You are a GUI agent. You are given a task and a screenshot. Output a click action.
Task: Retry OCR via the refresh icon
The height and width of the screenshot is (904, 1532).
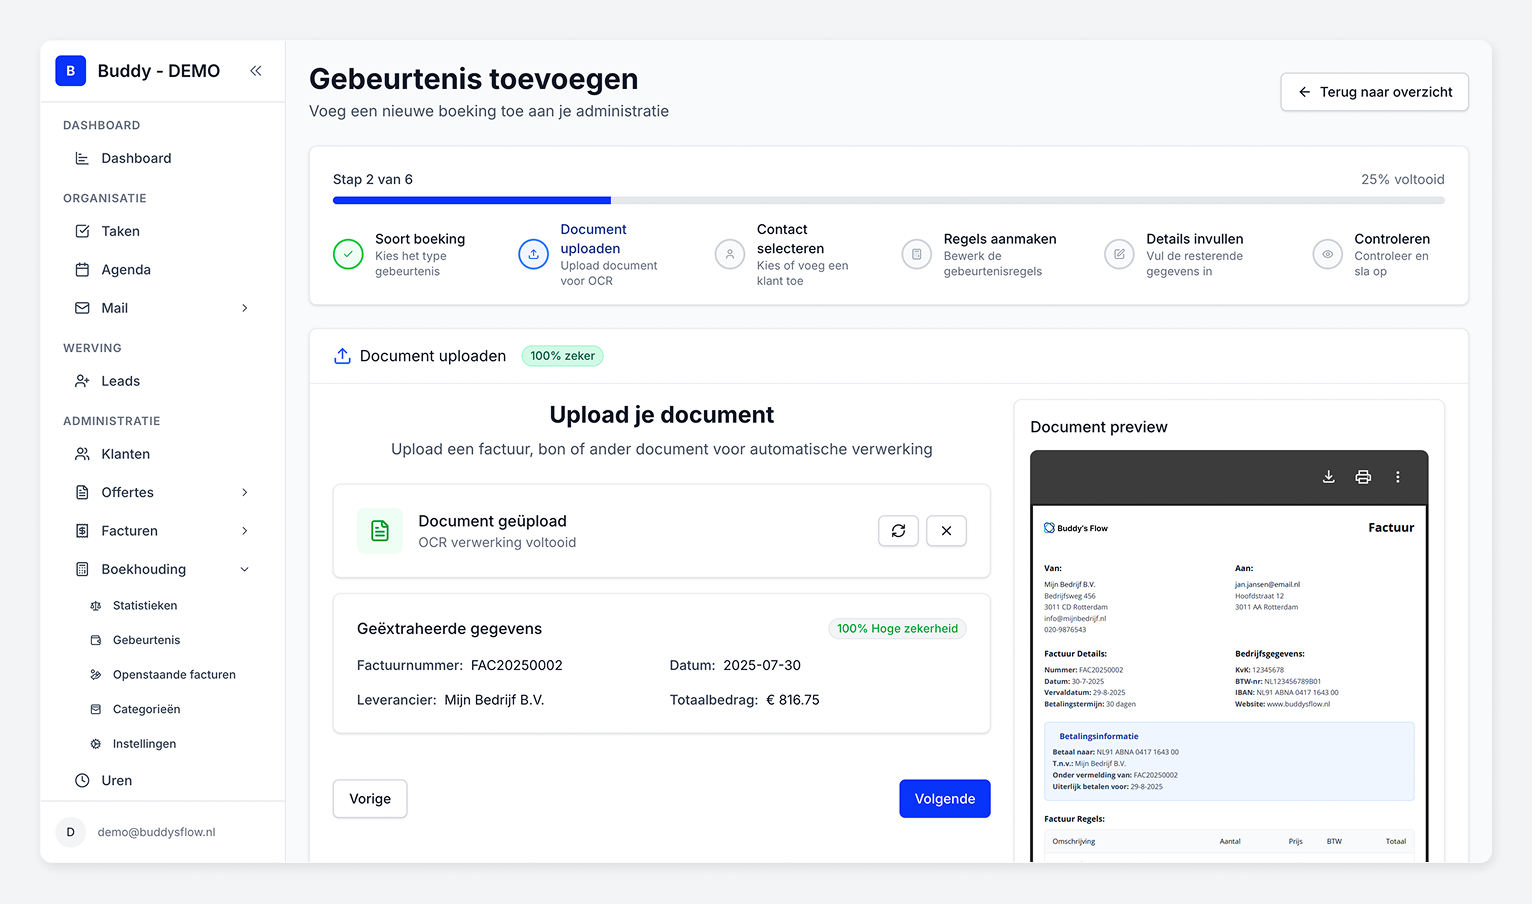coord(898,530)
